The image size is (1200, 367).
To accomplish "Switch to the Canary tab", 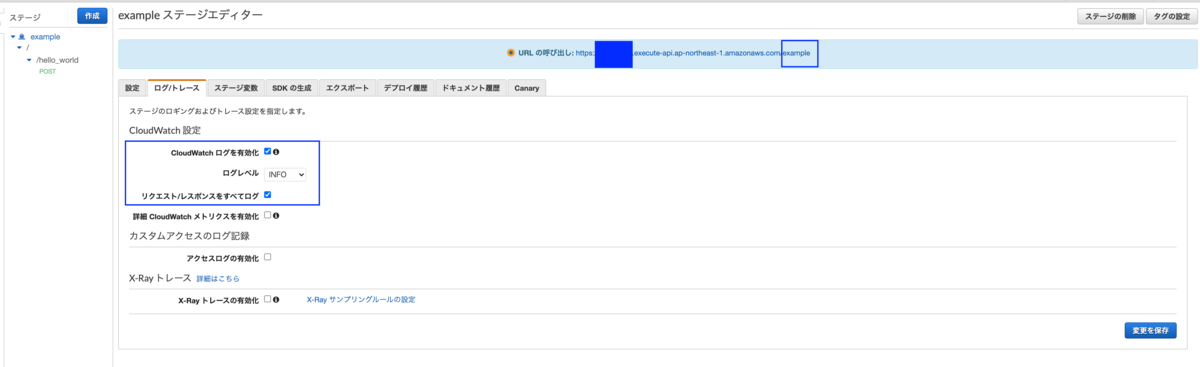I will pyautogui.click(x=527, y=88).
